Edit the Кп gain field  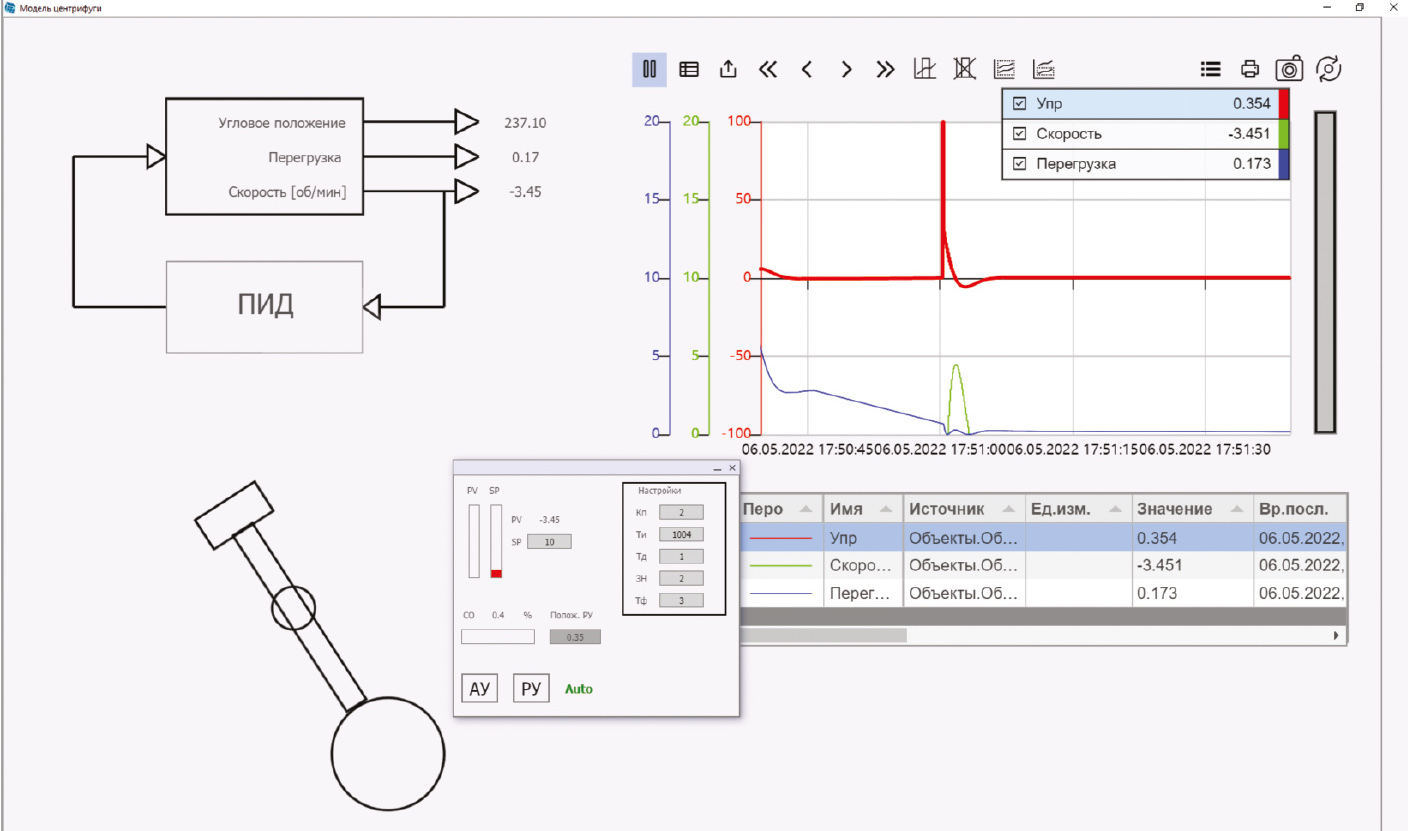[681, 512]
